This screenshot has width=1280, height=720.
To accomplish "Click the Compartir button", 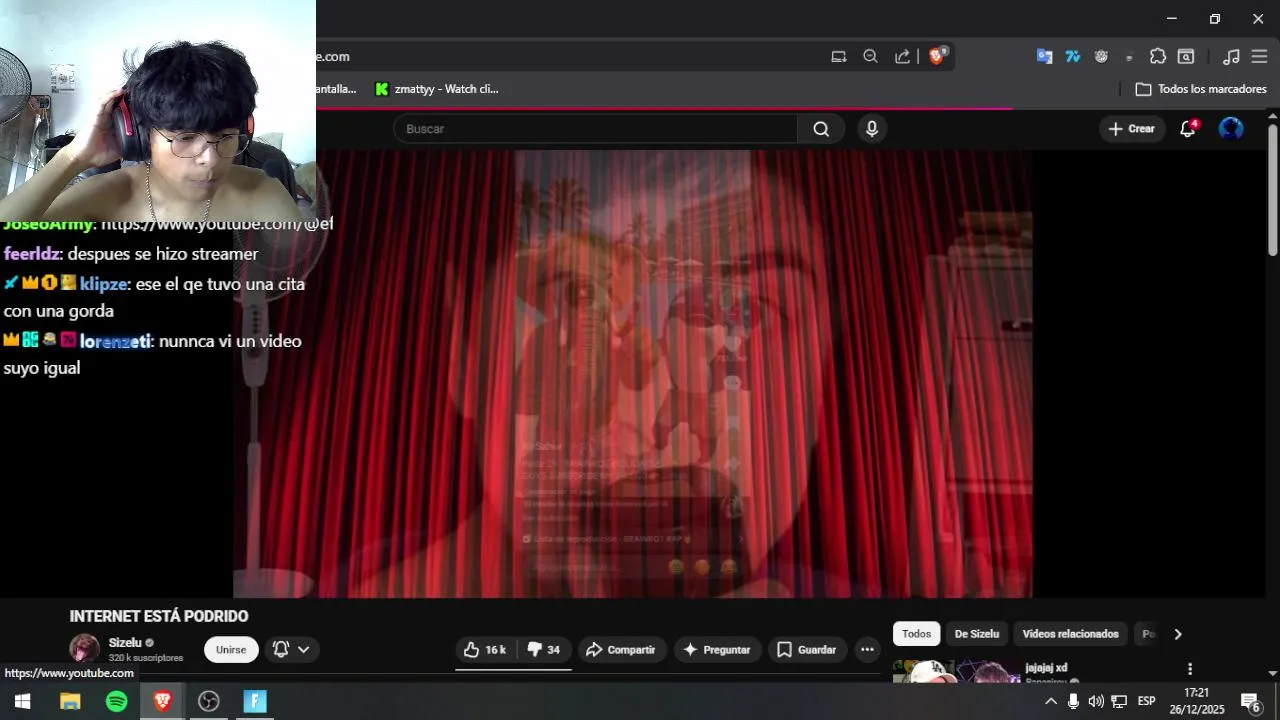I will pos(620,650).
